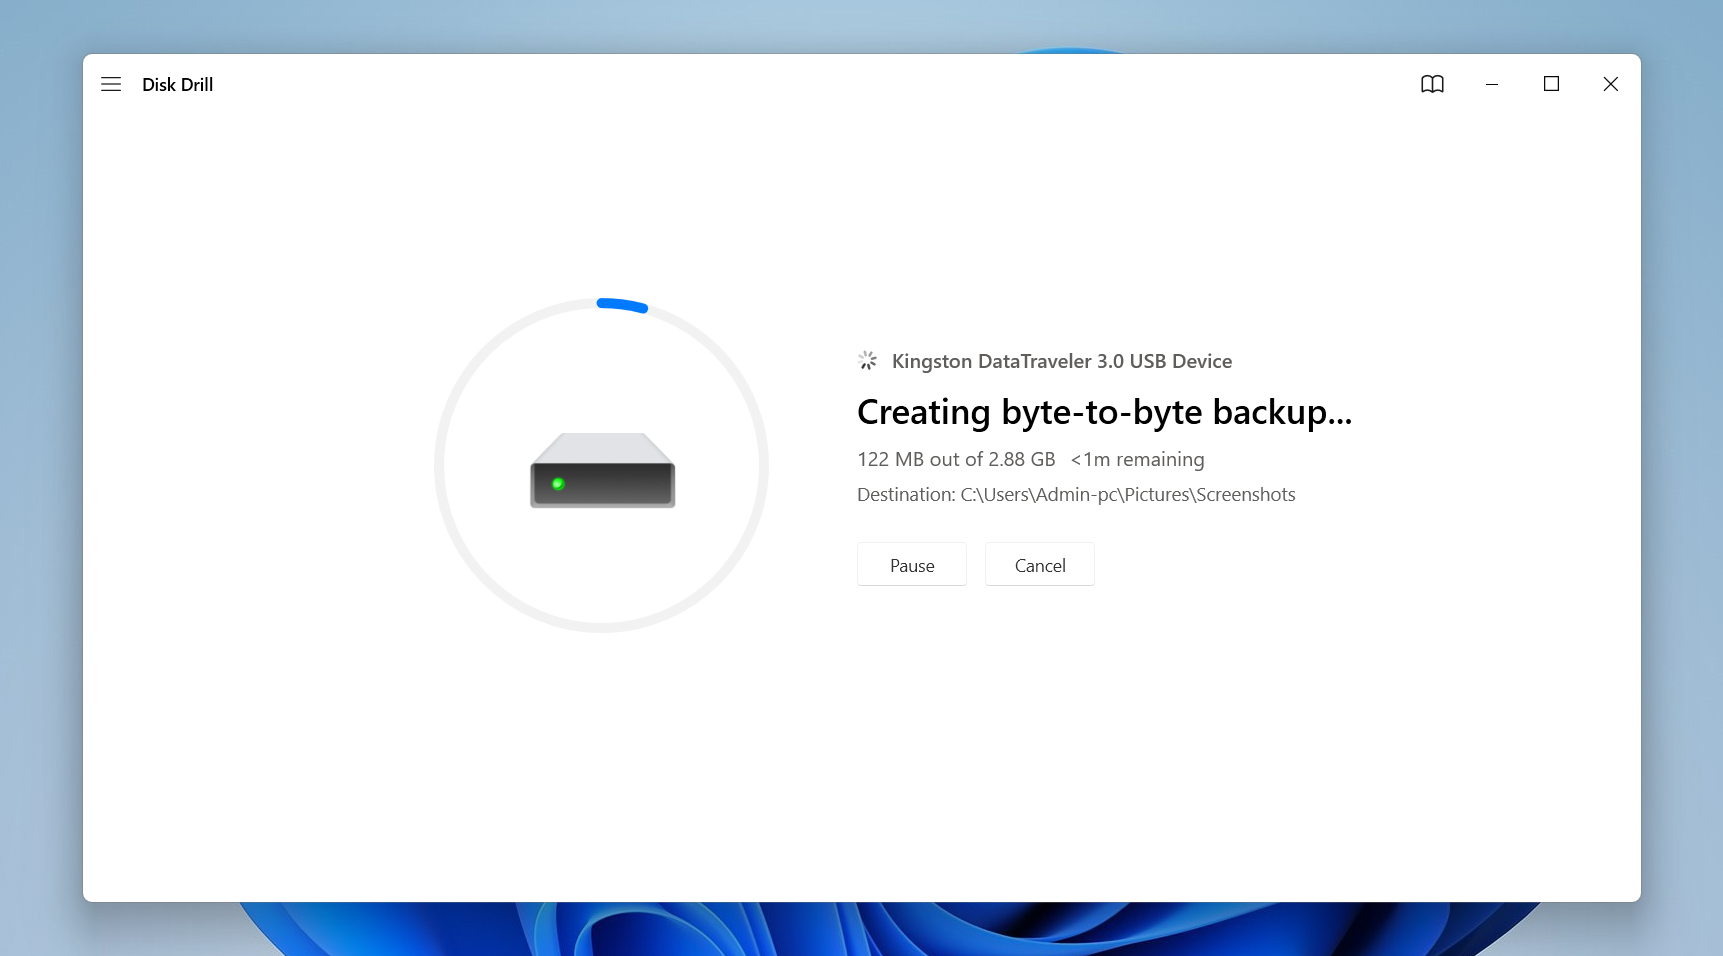Close the Disk Drill window
Viewport: 1723px width, 956px height.
[1610, 84]
